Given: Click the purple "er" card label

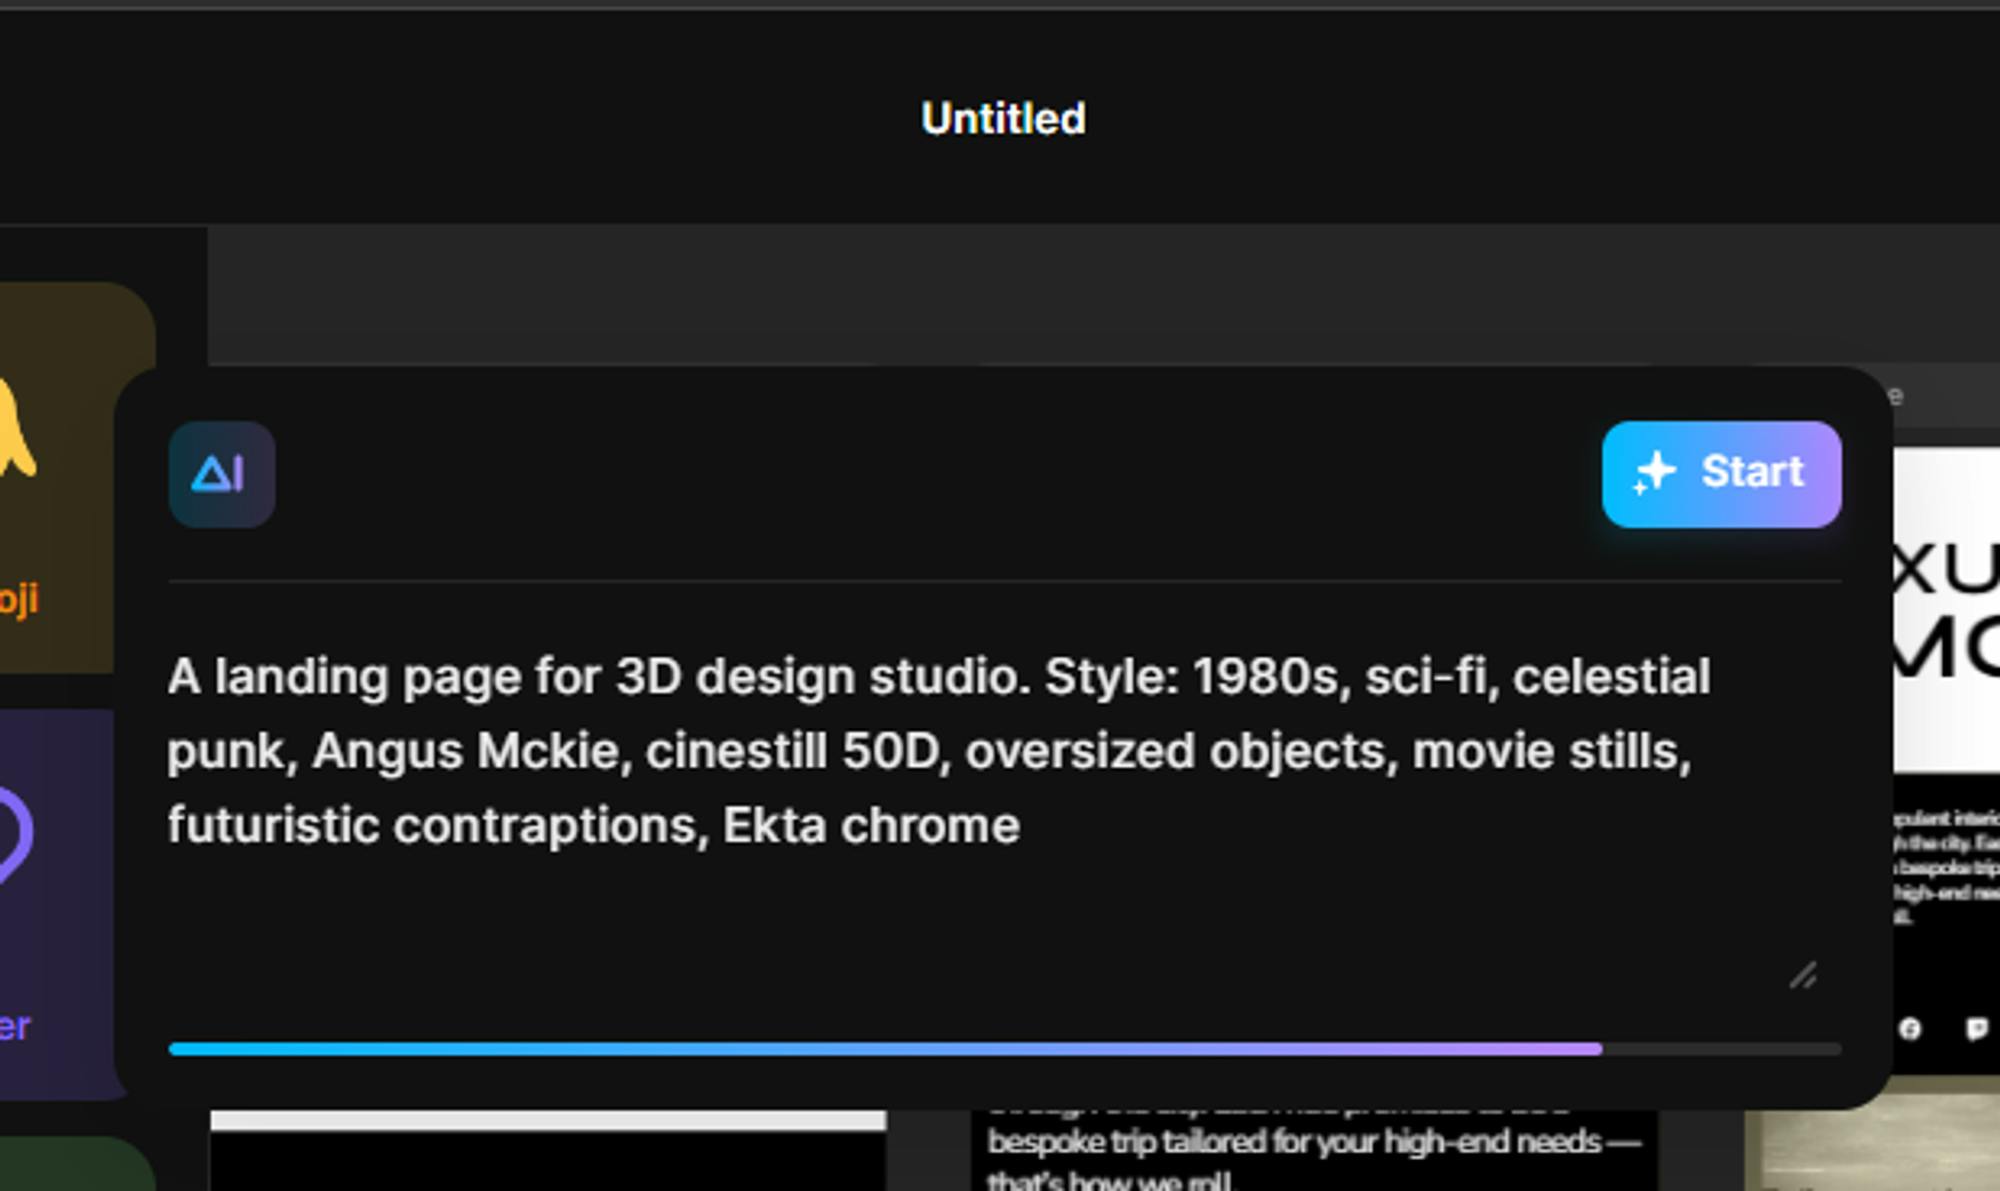Looking at the screenshot, I should [15, 1026].
